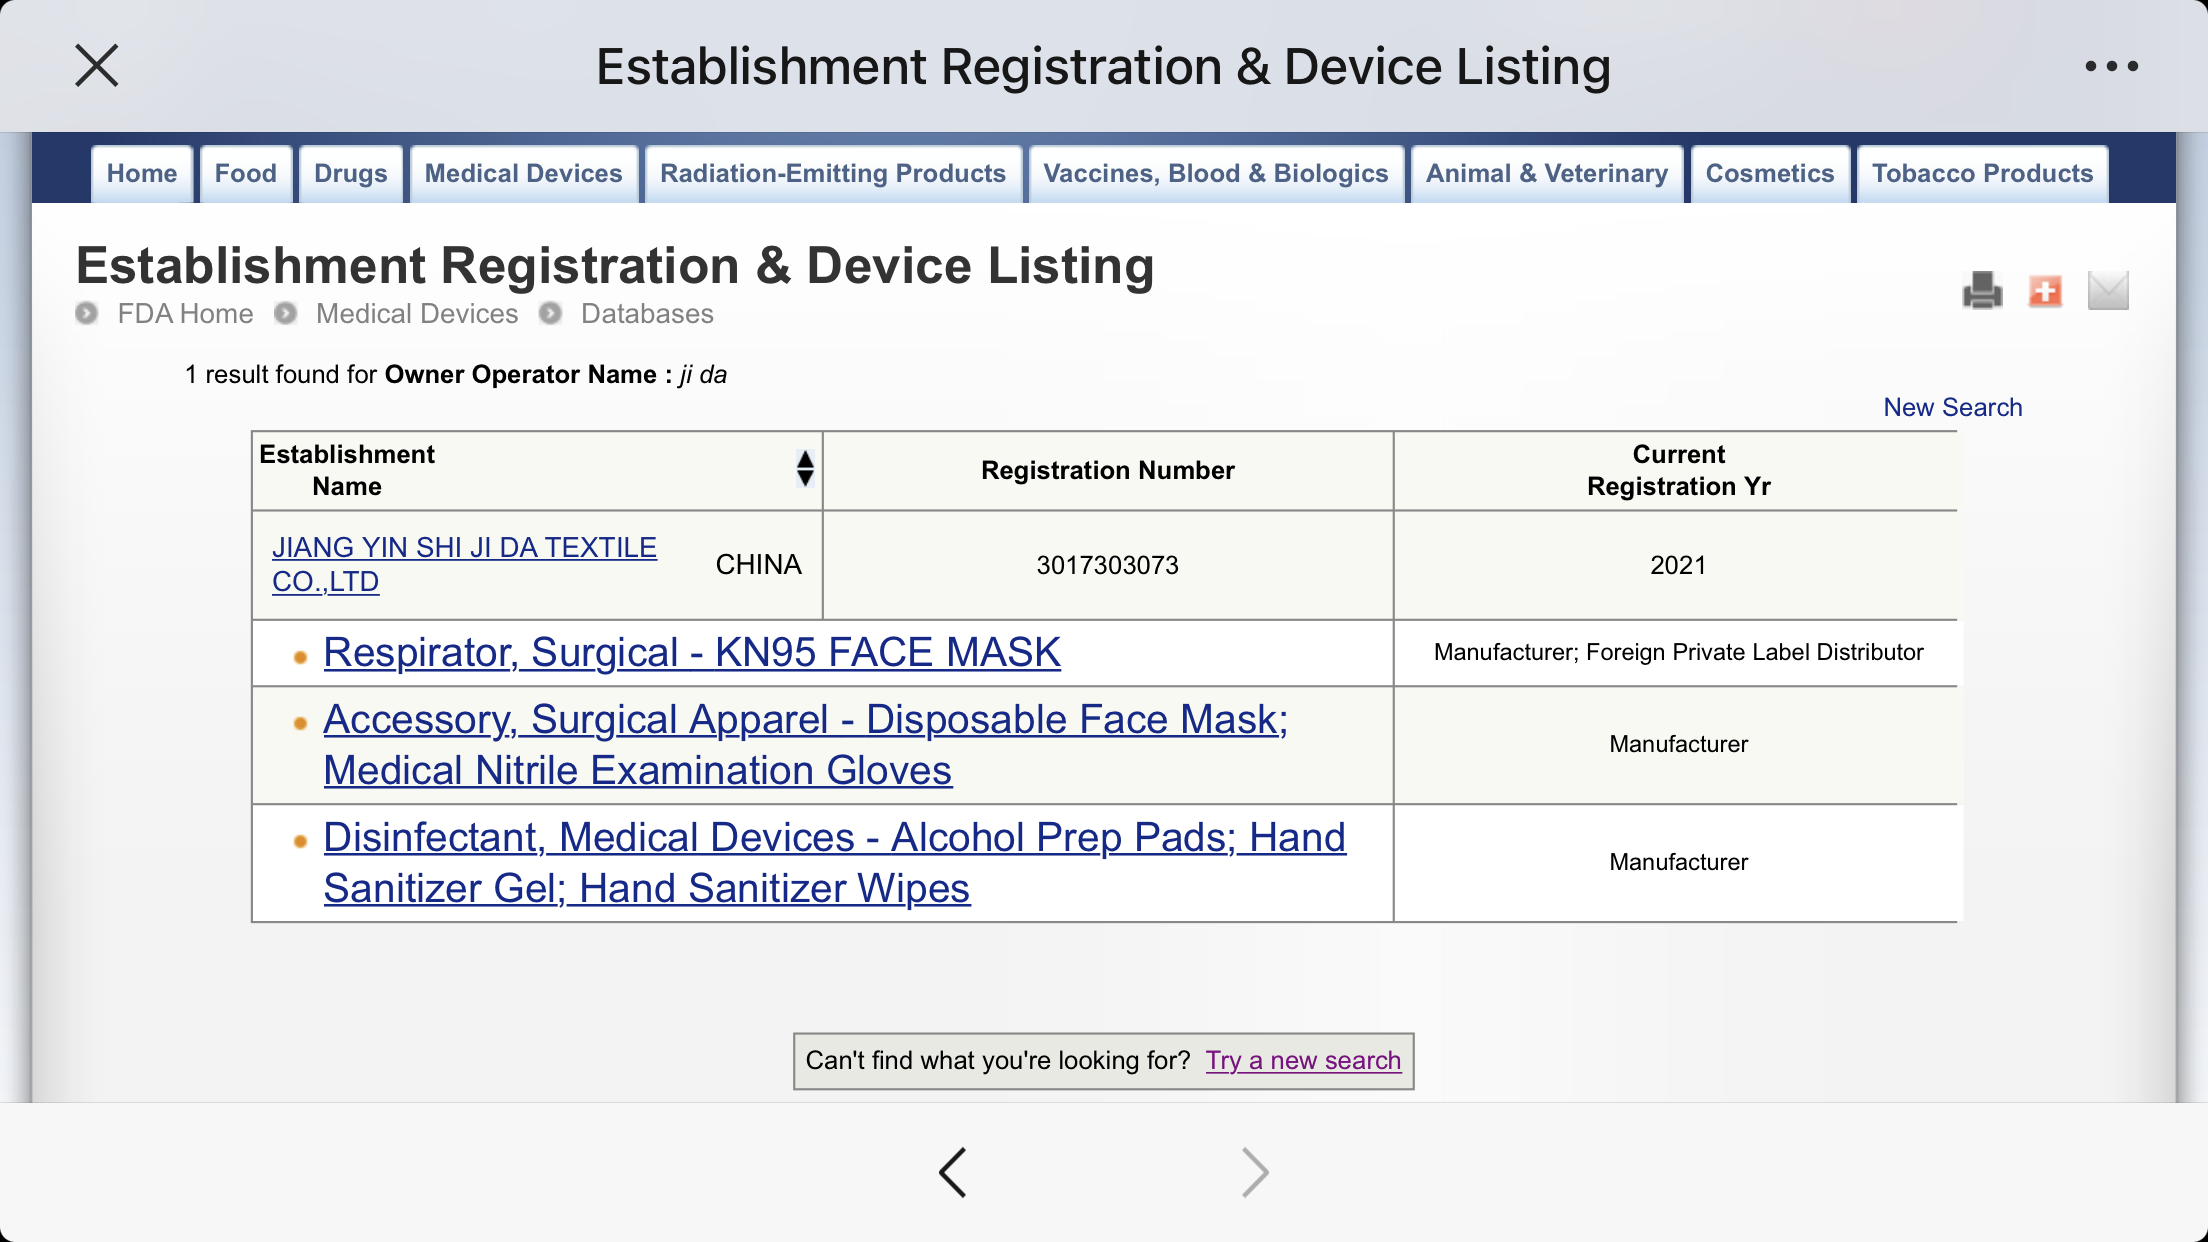Viewport: 2208px width, 1242px height.
Task: Open the Drugs tab
Action: [x=351, y=174]
